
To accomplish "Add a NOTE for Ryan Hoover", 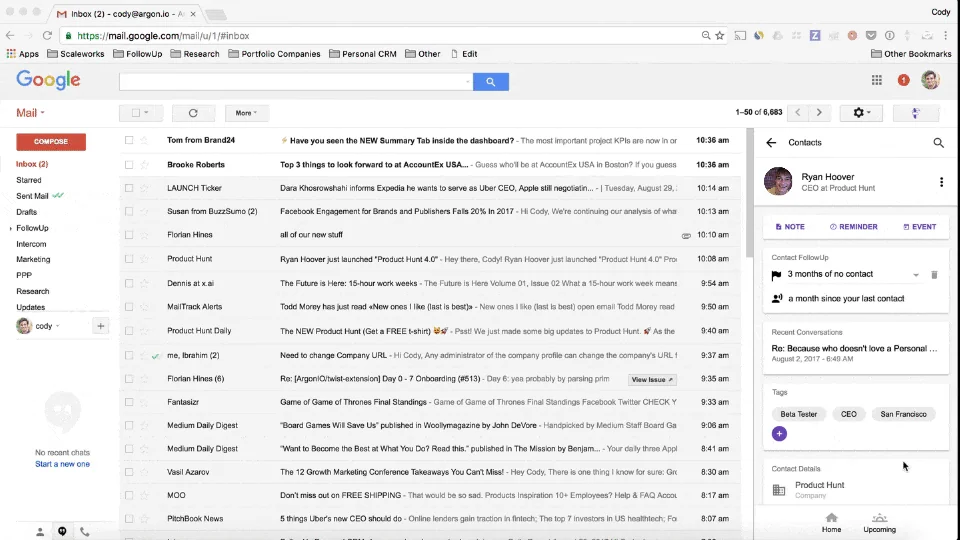I will click(x=790, y=227).
